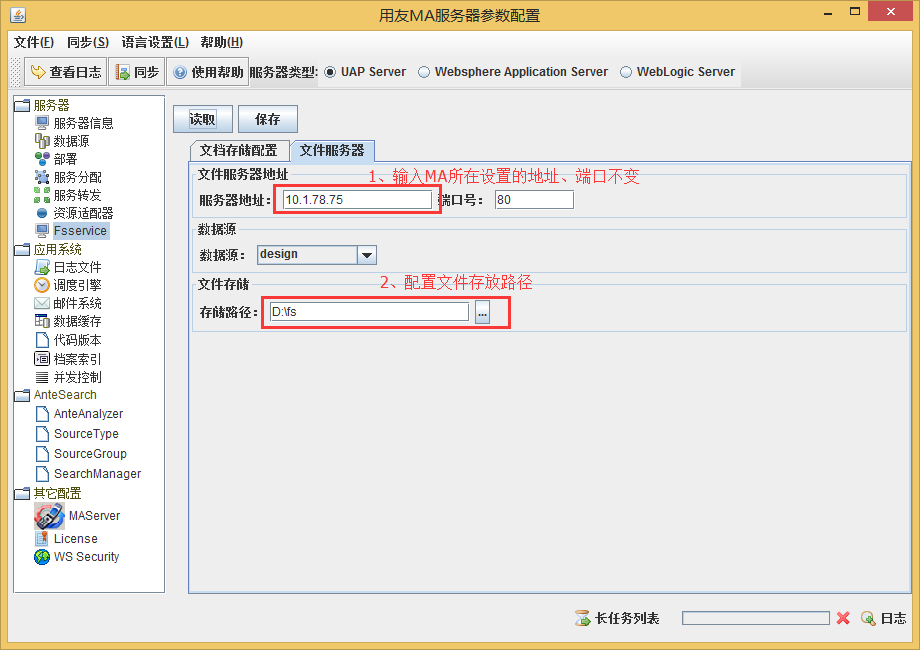Click the 服务分配 icon
The height and width of the screenshot is (650, 920).
pyautogui.click(x=42, y=177)
